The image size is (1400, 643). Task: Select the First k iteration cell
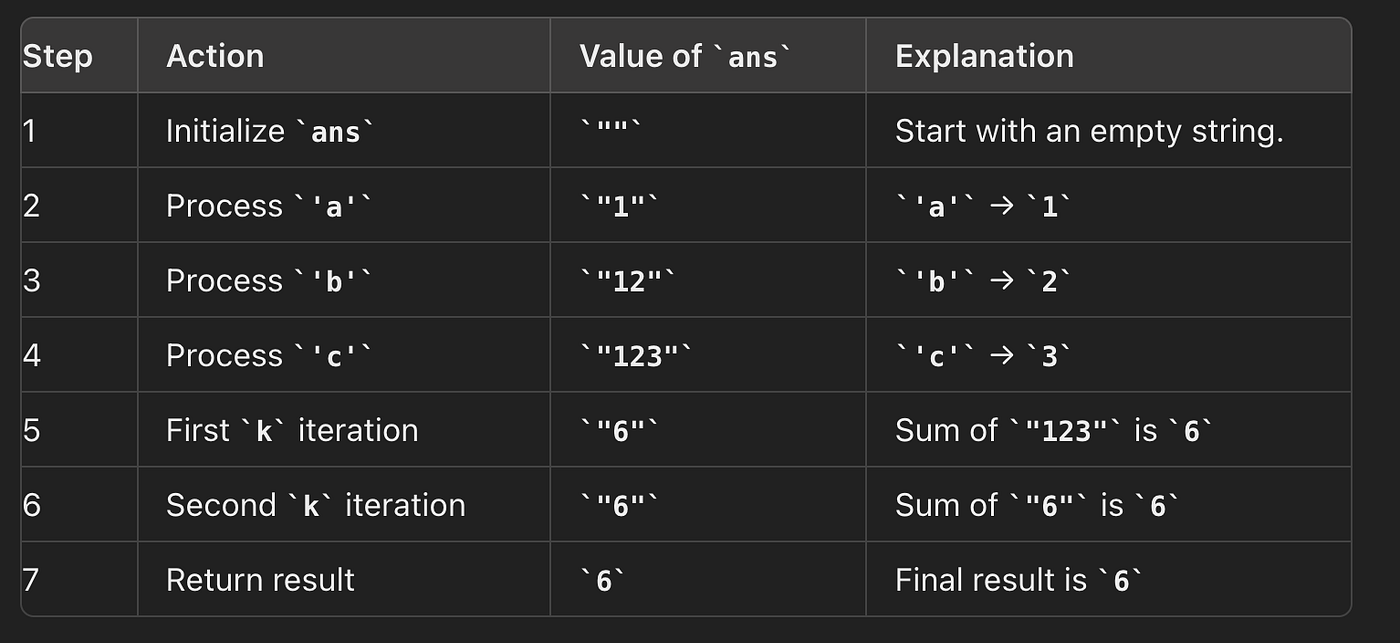(292, 431)
